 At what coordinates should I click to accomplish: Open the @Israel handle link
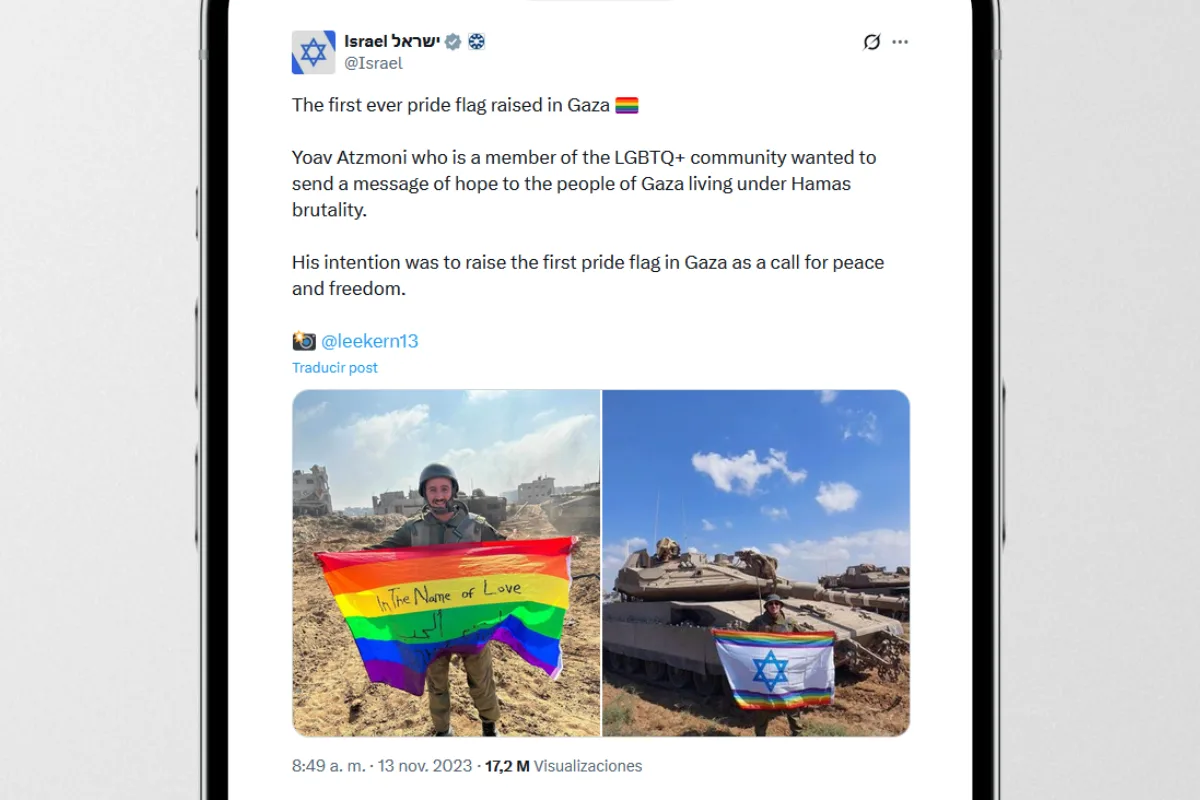coord(373,63)
